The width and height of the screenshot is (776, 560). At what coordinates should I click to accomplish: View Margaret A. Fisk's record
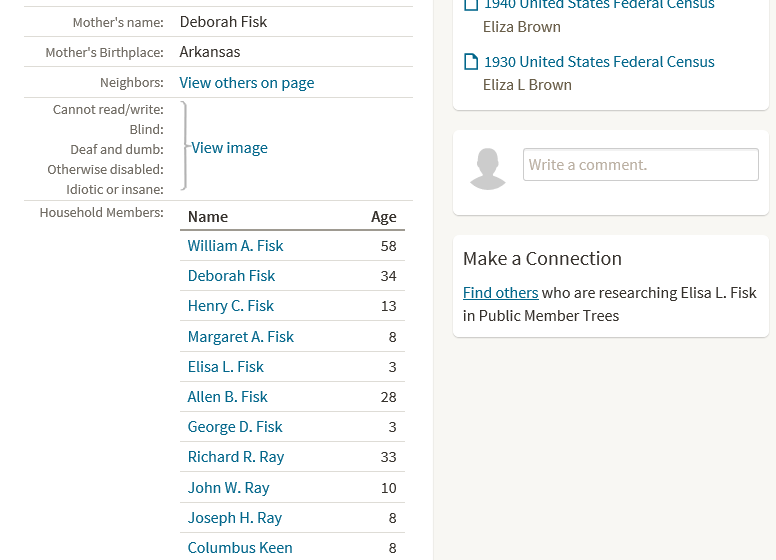(241, 337)
